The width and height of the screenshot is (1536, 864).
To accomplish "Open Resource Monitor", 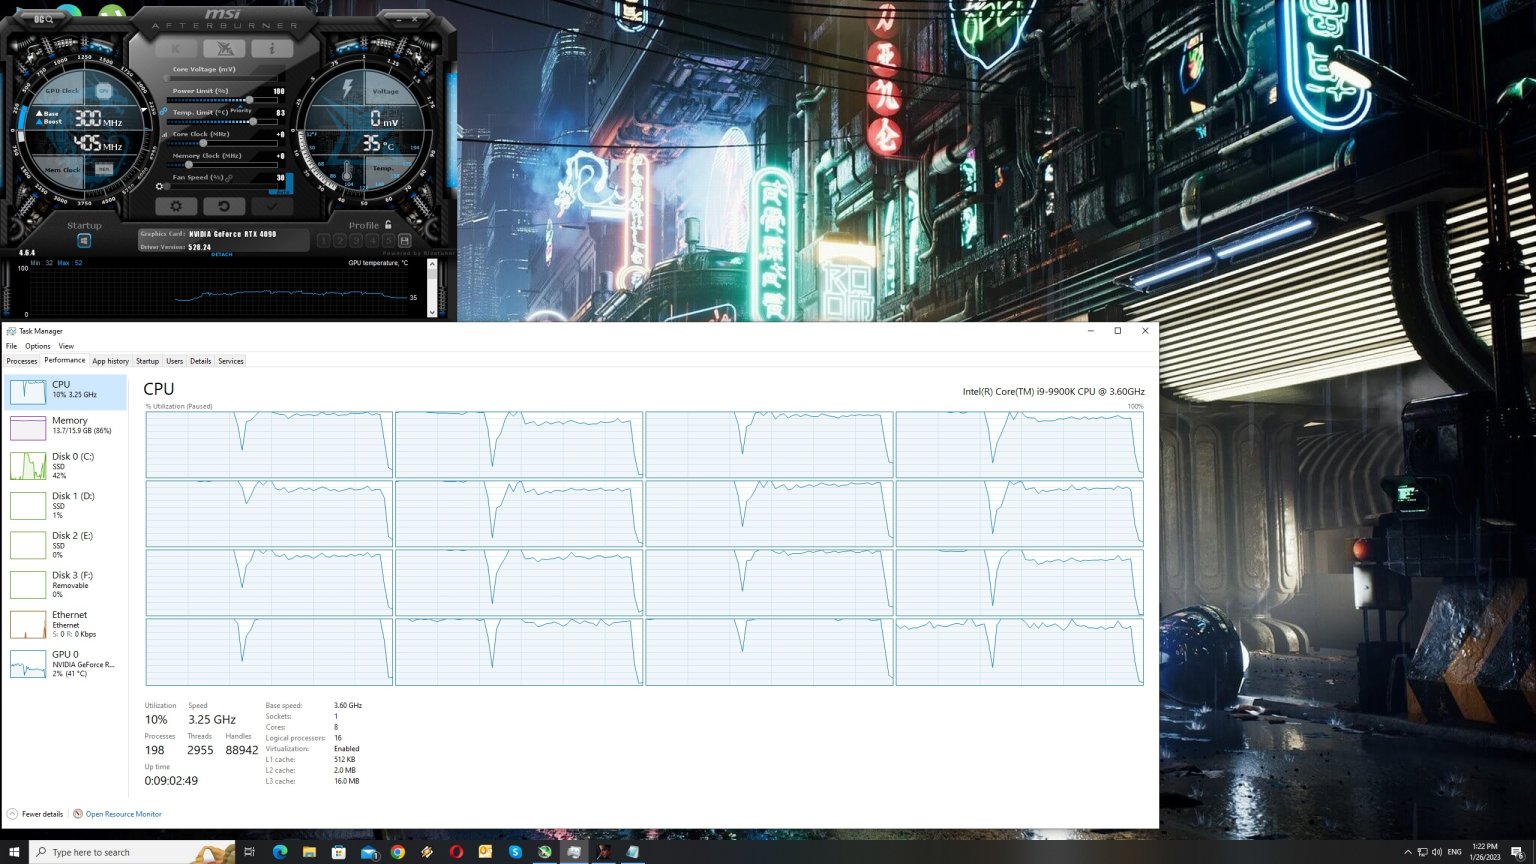I will click(x=122, y=813).
